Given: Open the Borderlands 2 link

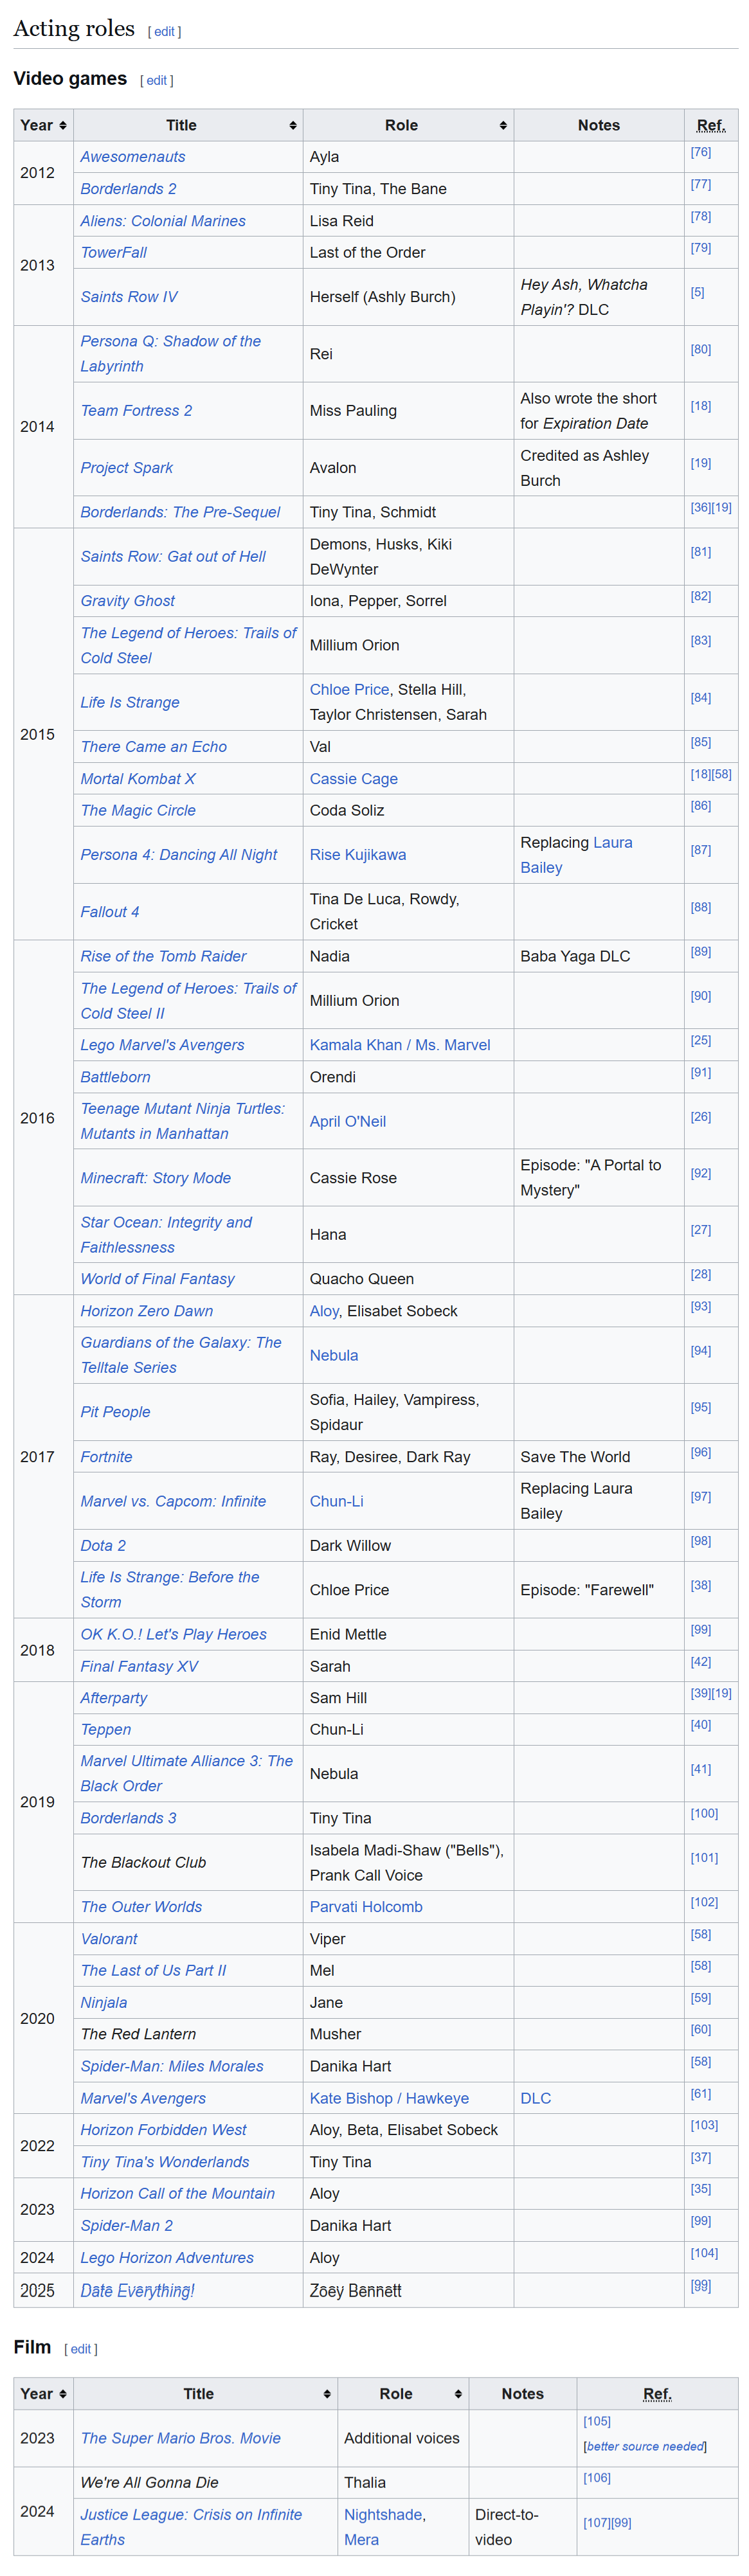Looking at the screenshot, I should coord(128,189).
